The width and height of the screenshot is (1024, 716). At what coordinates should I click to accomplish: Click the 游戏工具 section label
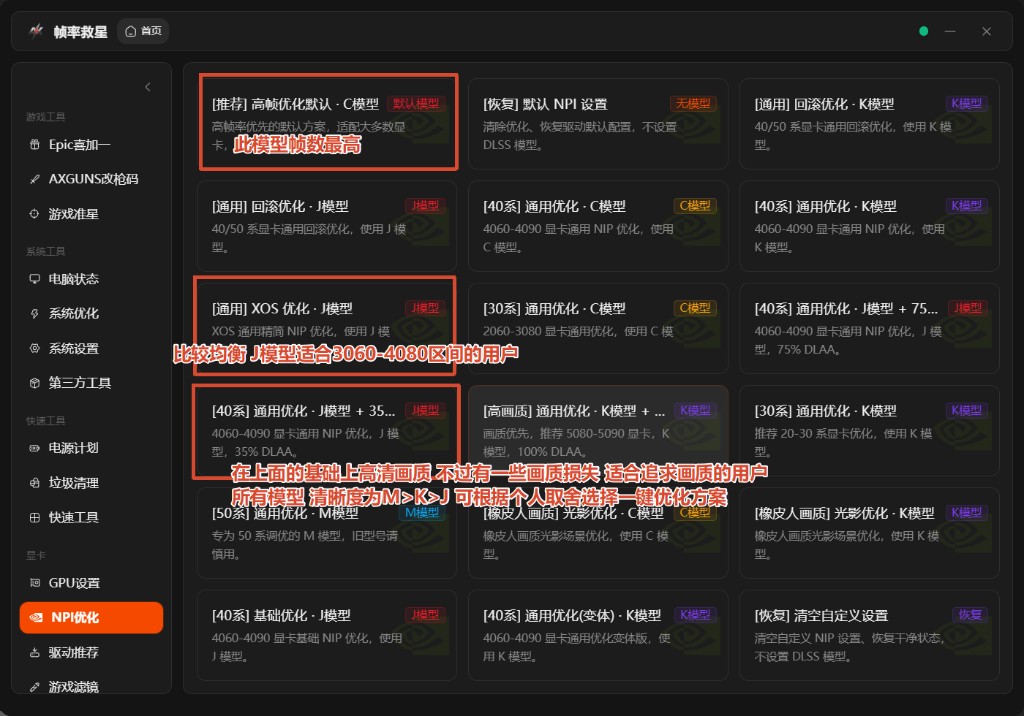tap(46, 117)
